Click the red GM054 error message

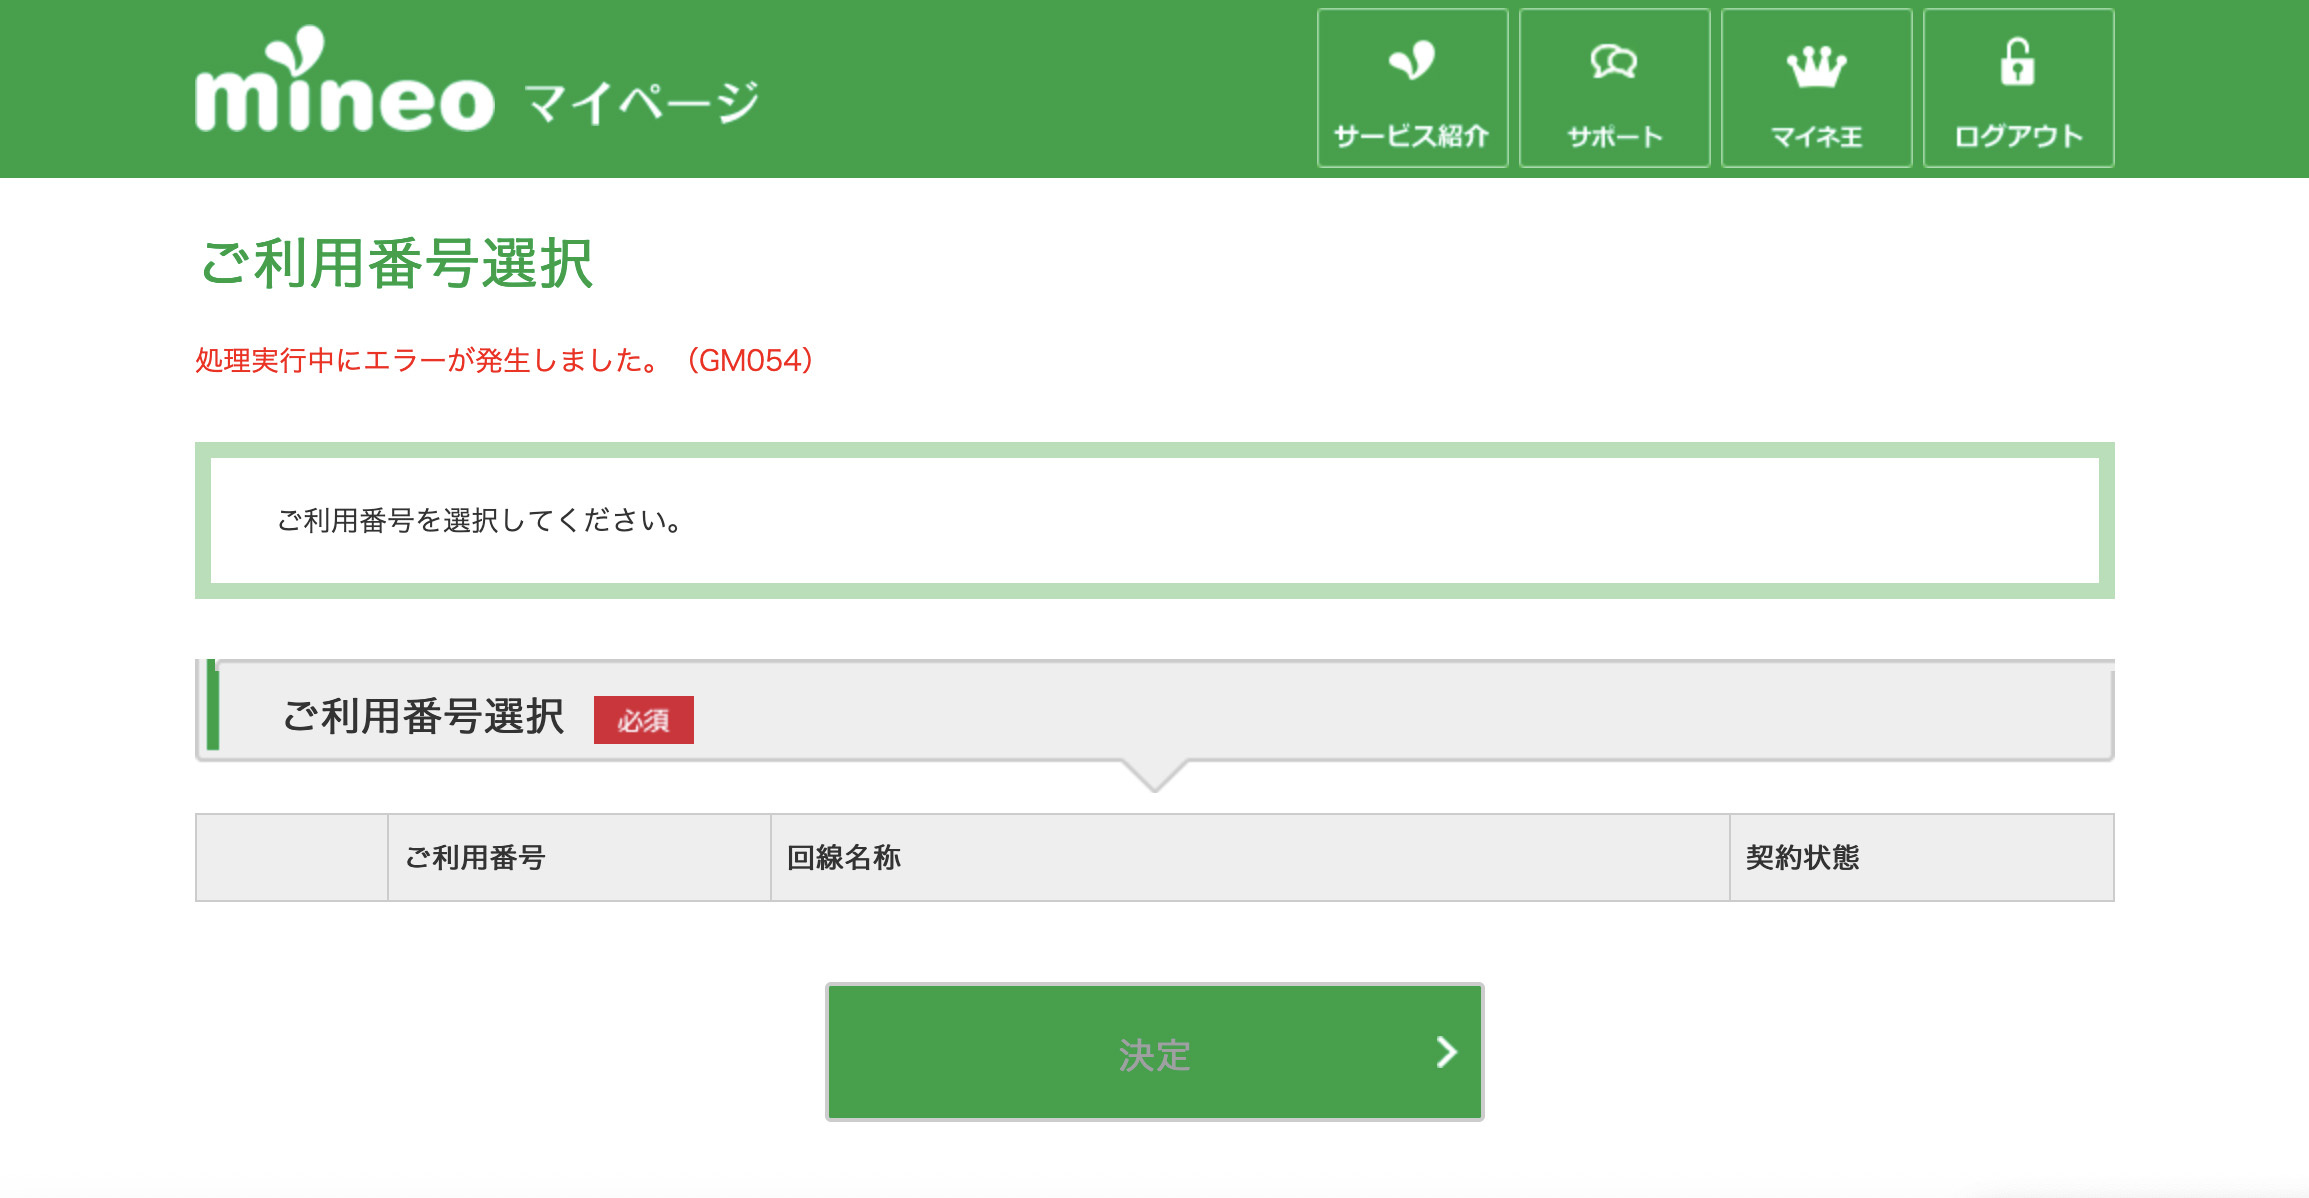click(504, 360)
